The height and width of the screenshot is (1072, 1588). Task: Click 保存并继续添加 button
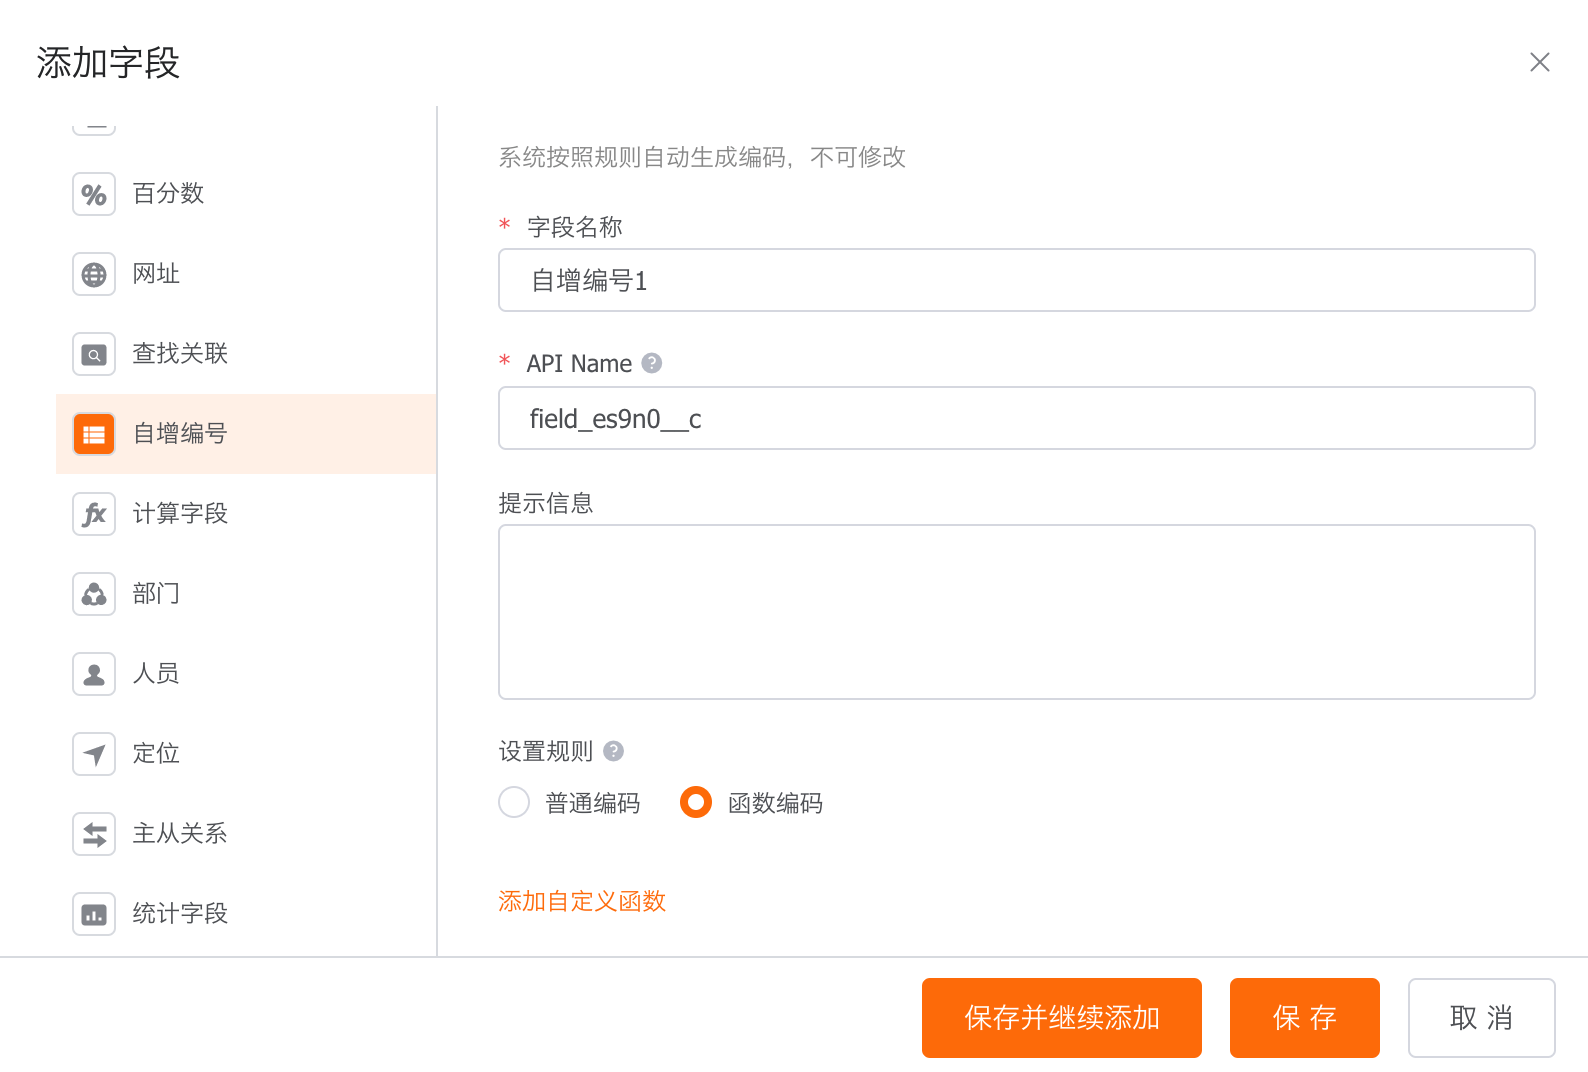(x=1062, y=1018)
